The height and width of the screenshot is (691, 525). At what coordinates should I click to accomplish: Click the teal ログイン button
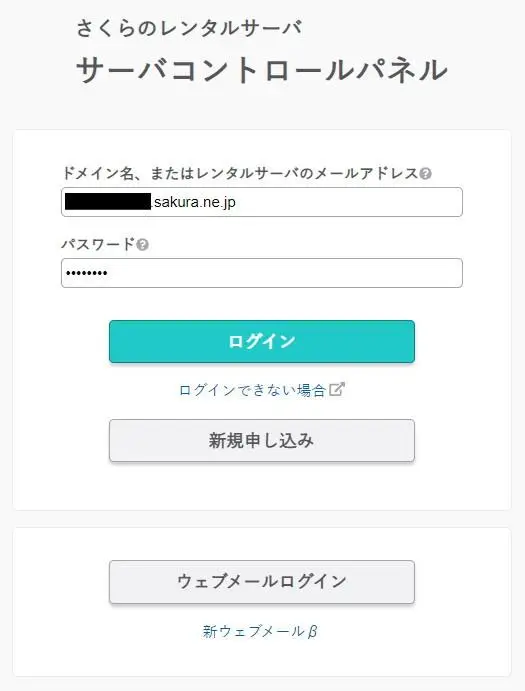coord(262,342)
